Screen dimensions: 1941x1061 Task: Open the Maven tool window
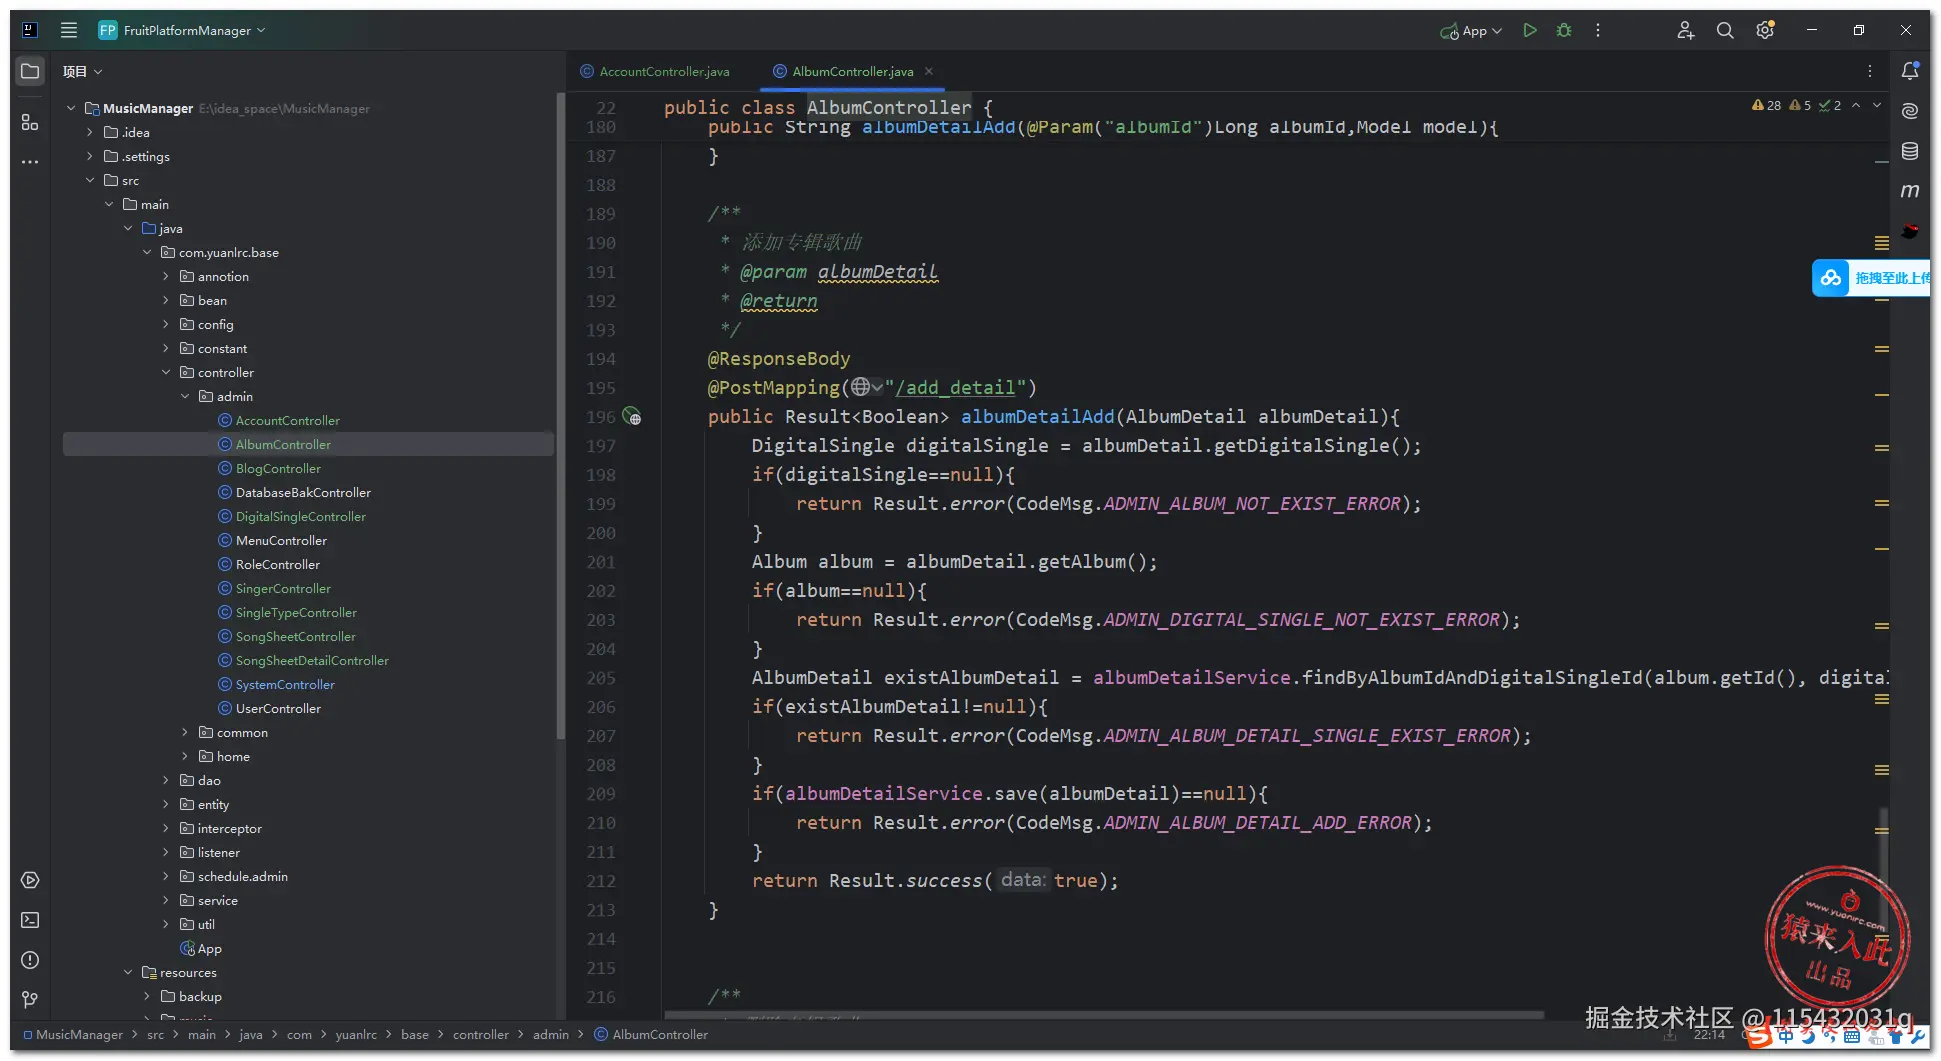[x=1910, y=190]
